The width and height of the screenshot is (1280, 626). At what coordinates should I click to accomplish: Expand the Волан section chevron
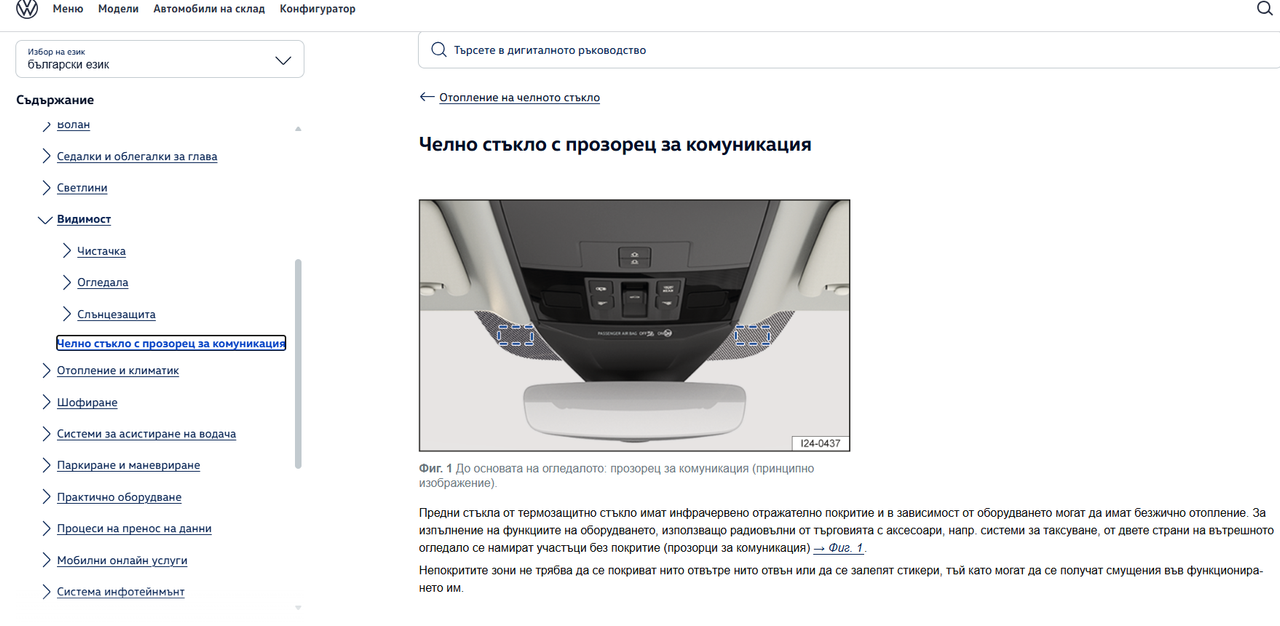point(45,125)
